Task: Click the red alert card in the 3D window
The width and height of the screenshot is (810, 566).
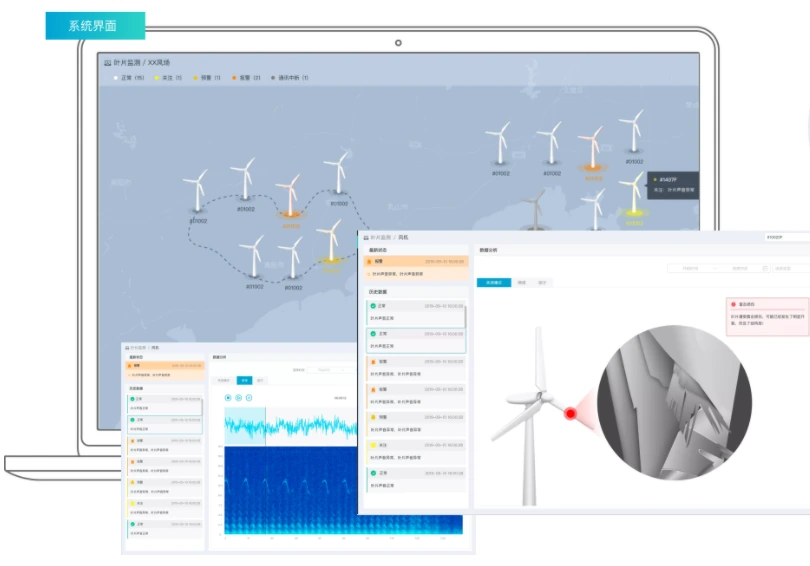Action: [x=768, y=317]
